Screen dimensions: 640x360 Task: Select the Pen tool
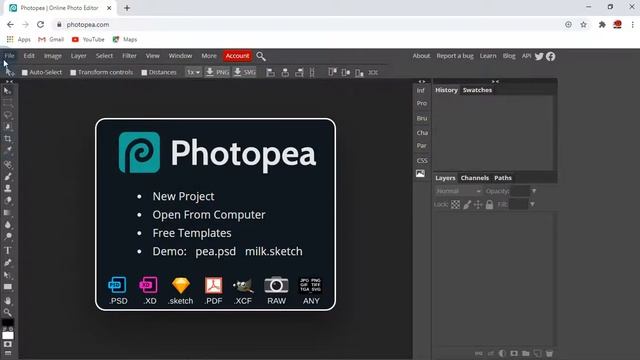pos(7,262)
